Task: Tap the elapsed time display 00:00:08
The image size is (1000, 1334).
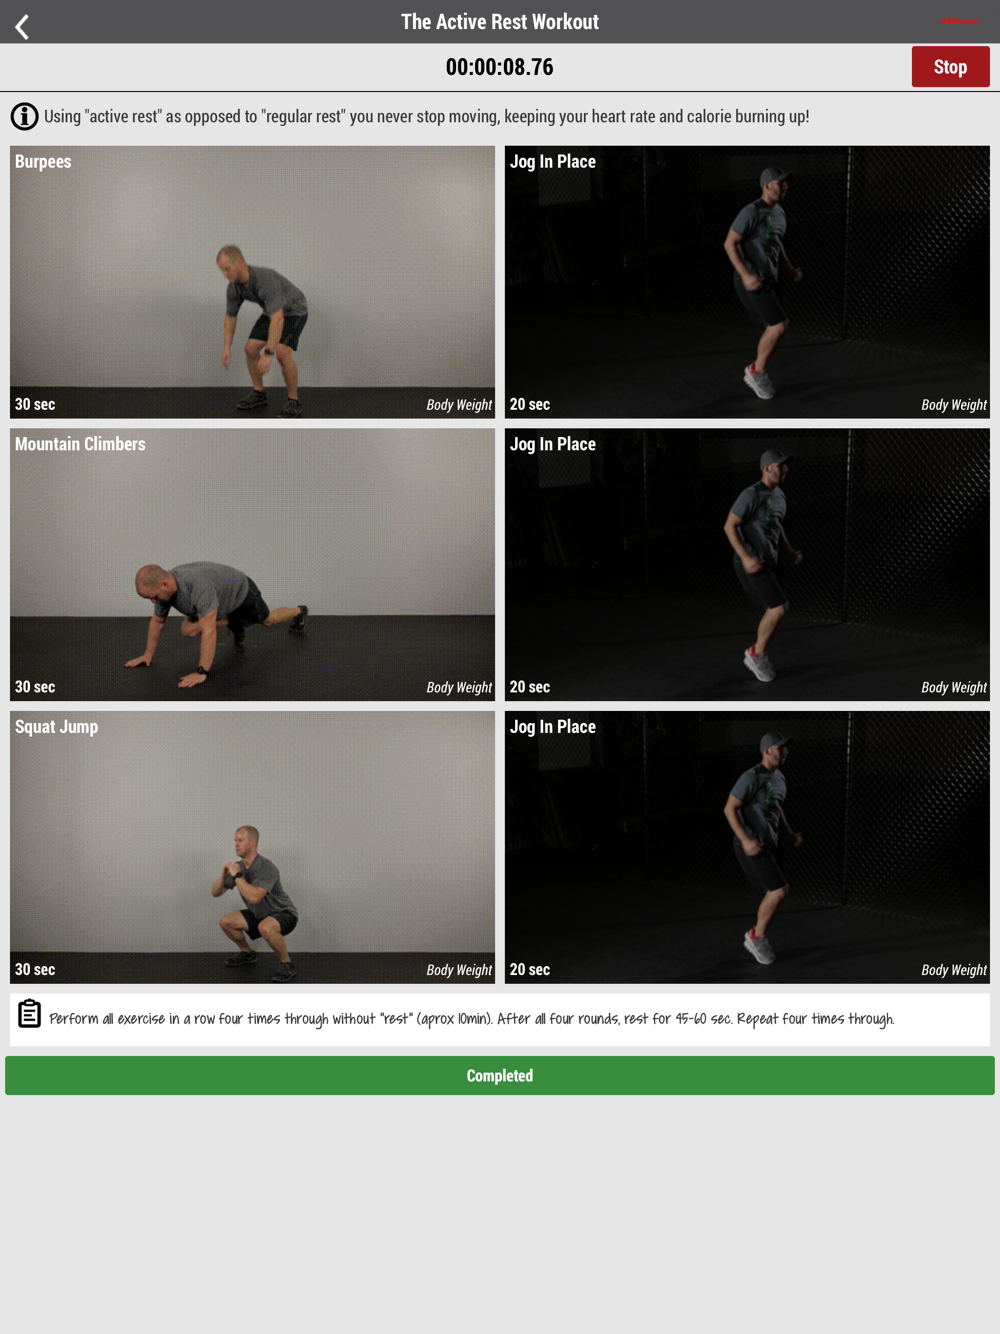Action: tap(500, 67)
